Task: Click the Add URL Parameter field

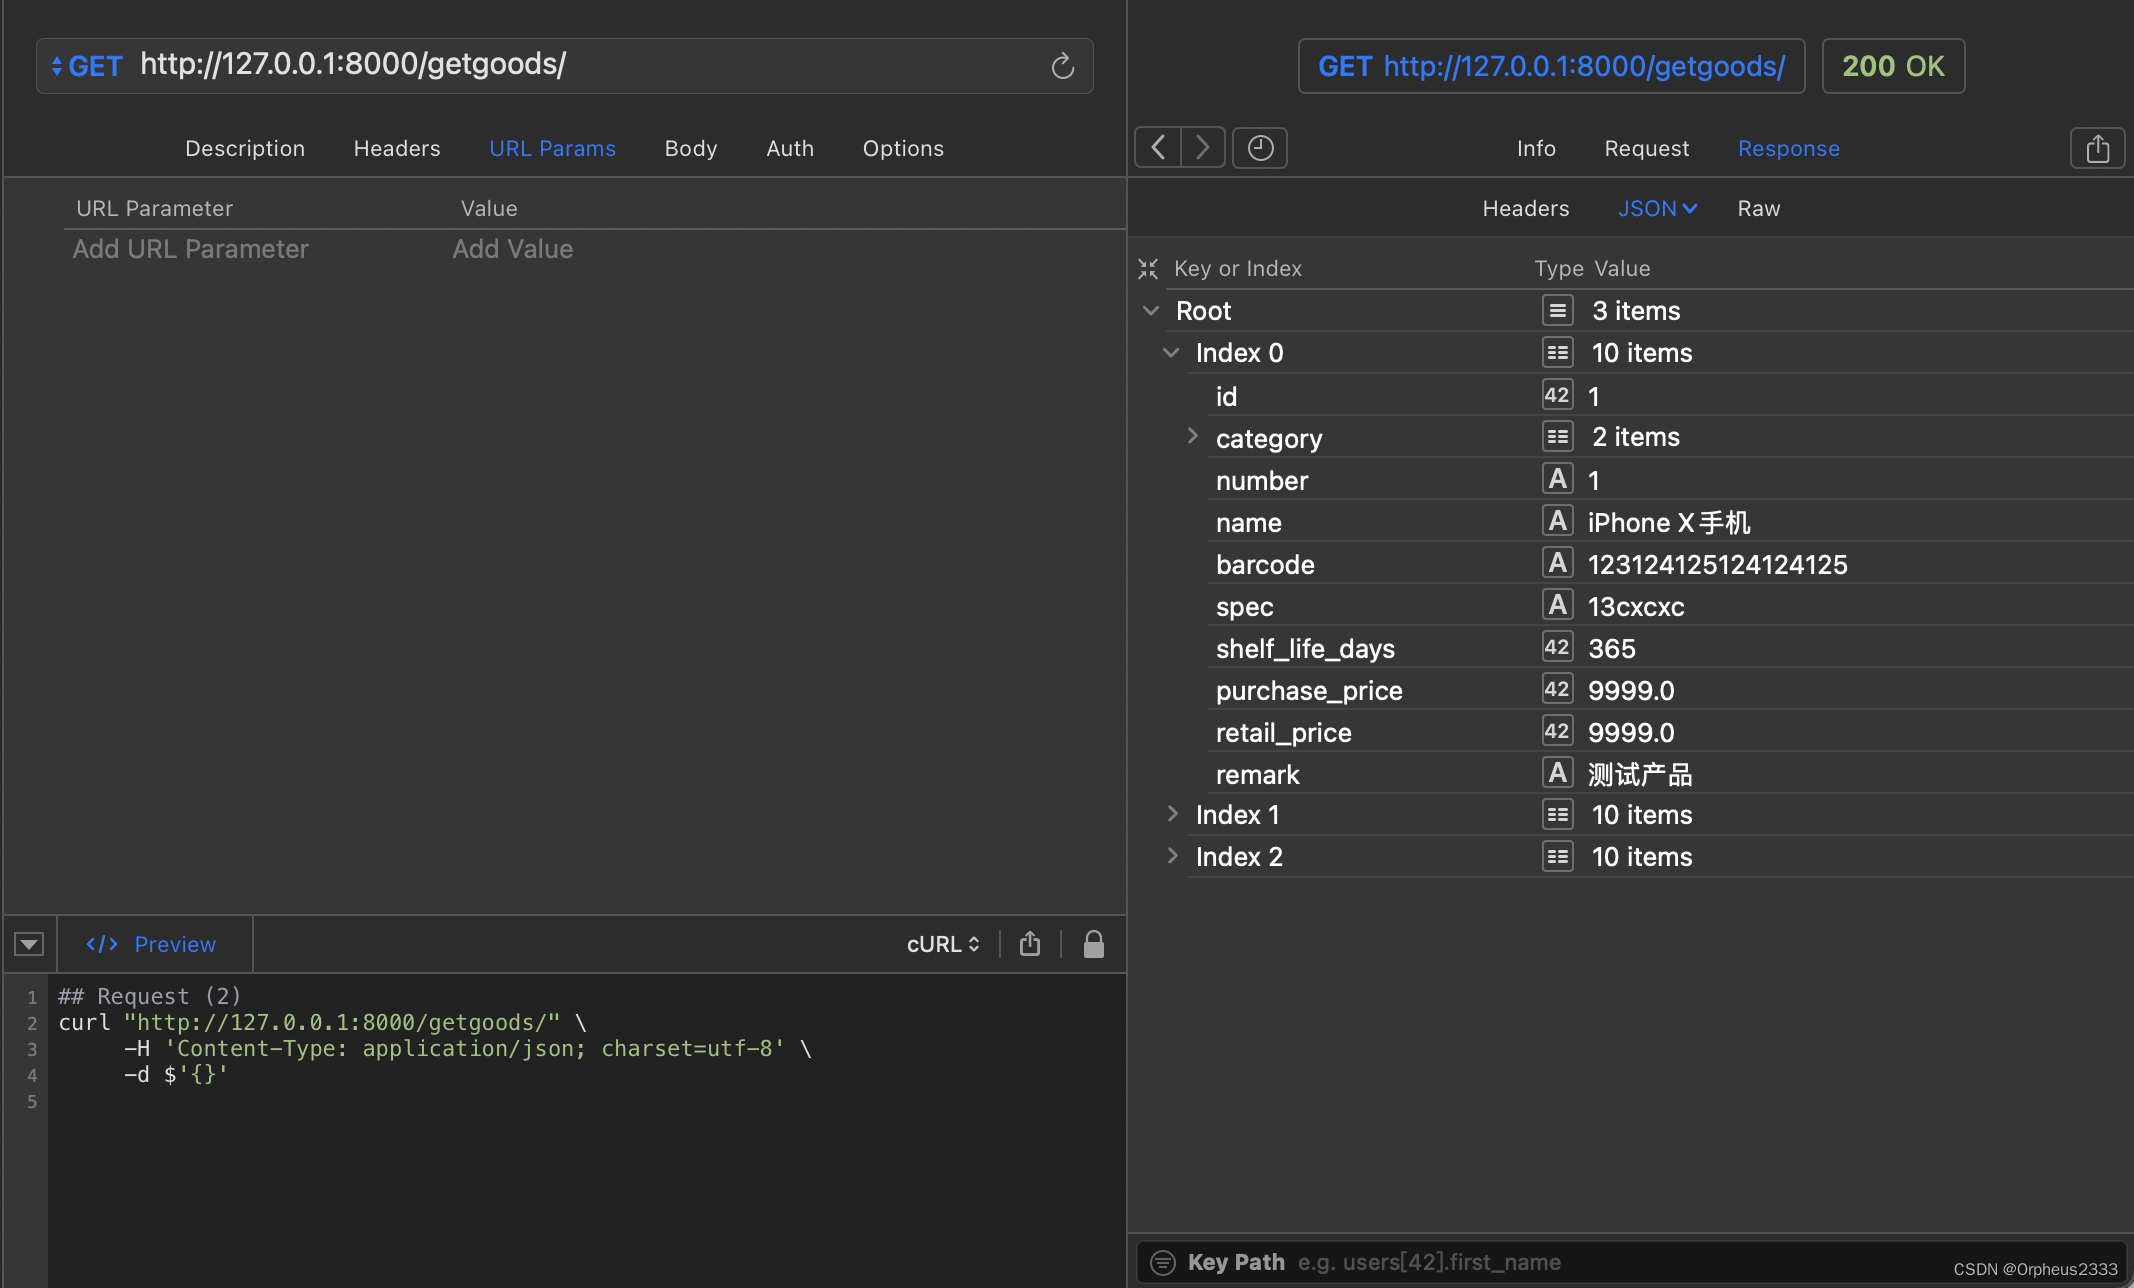Action: click(191, 249)
